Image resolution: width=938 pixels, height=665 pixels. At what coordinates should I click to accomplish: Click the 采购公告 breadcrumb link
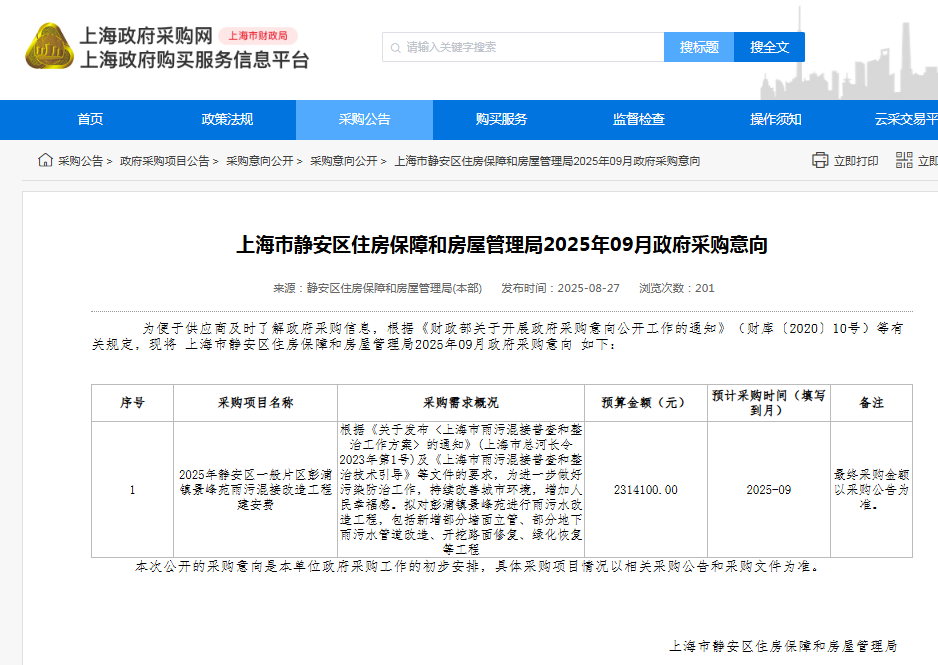[x=80, y=161]
